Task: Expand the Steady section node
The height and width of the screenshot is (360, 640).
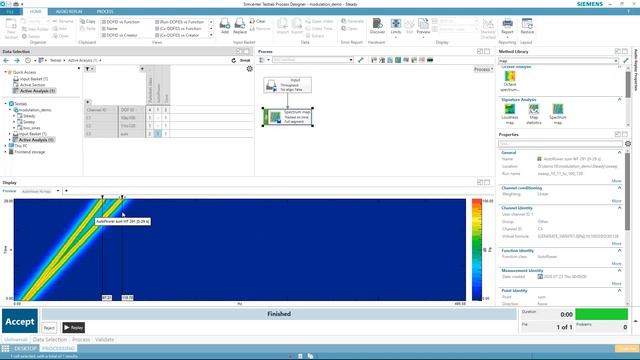Action: pos(14,116)
